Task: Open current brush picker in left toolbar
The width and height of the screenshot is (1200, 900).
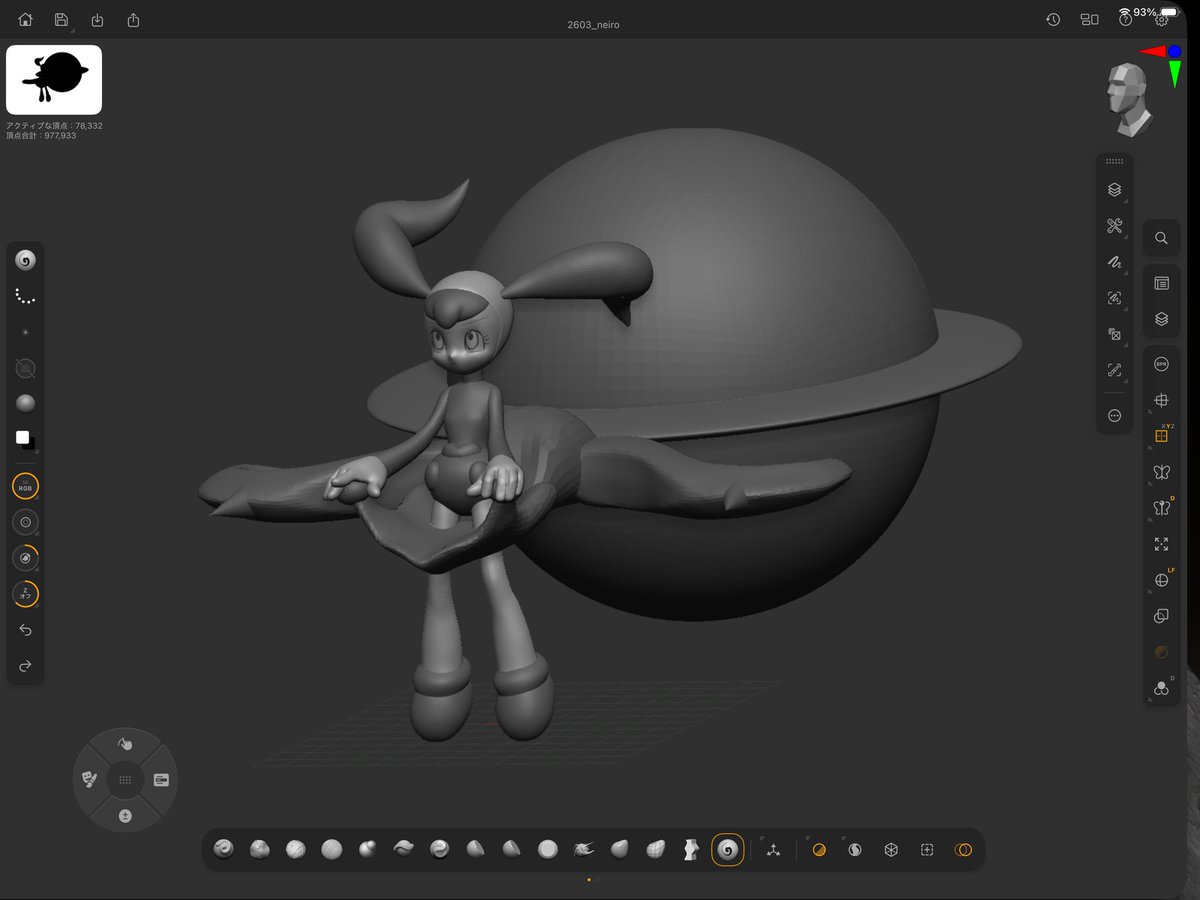Action: [x=26, y=260]
